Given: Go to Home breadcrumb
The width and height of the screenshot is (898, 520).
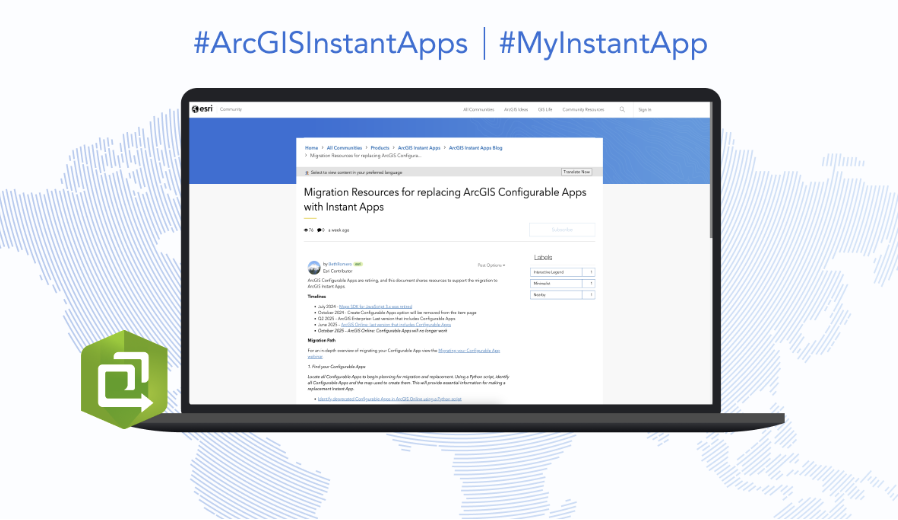Looking at the screenshot, I should coord(312,148).
